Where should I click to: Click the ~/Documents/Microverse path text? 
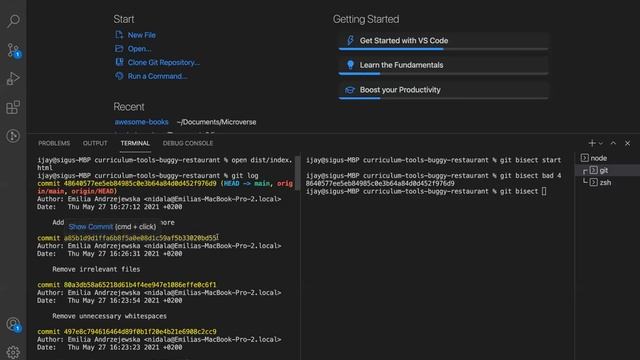point(216,122)
